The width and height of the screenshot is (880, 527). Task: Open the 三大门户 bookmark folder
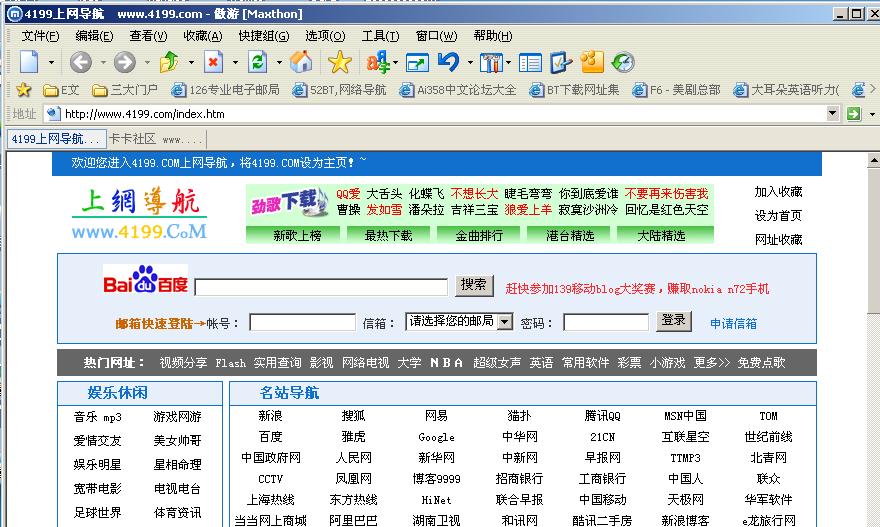130,90
